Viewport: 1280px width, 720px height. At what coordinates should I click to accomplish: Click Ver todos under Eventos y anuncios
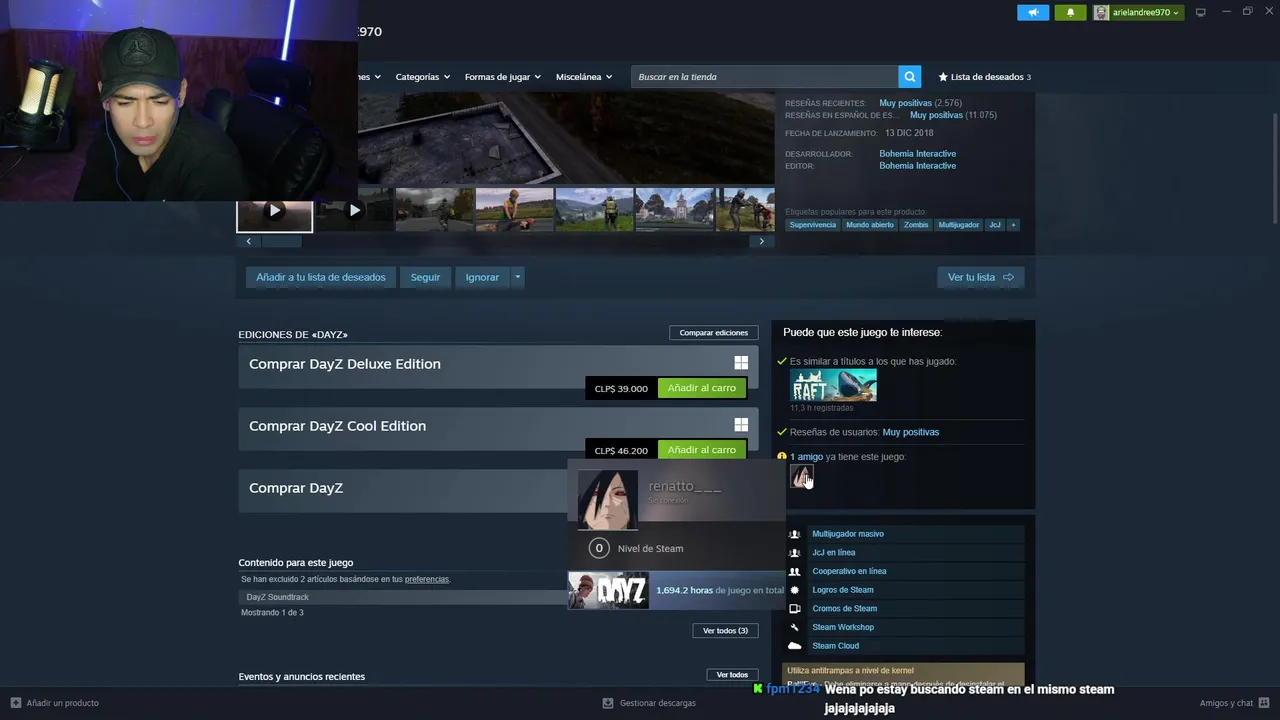[x=732, y=675]
